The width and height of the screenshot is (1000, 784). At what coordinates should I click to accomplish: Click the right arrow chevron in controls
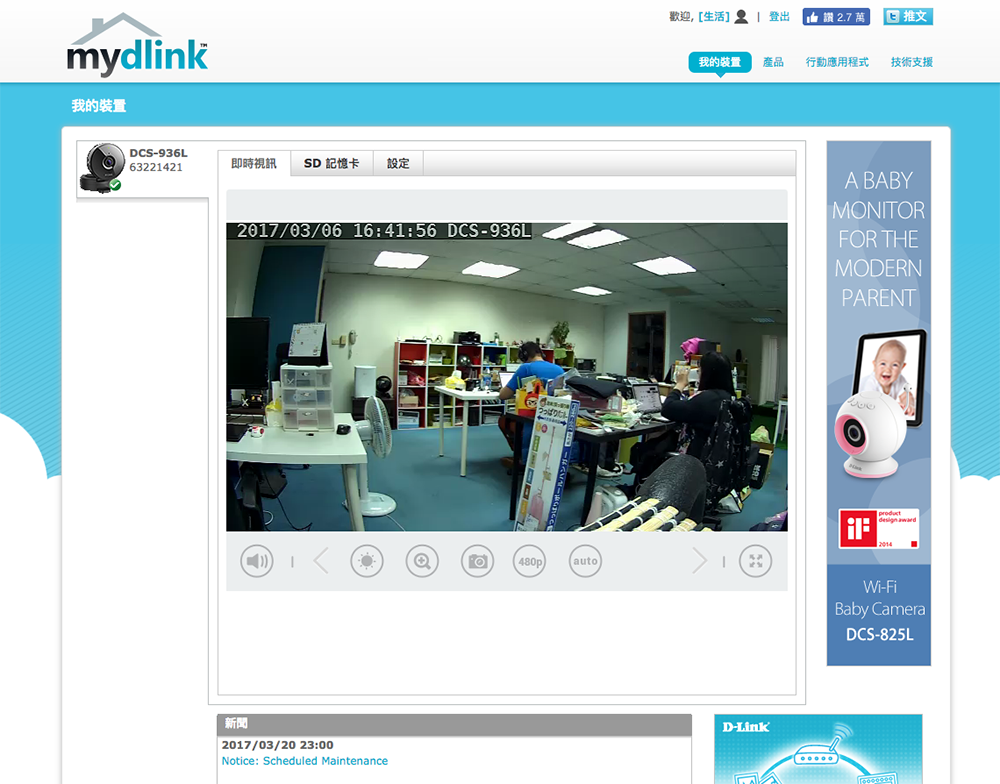[699, 561]
